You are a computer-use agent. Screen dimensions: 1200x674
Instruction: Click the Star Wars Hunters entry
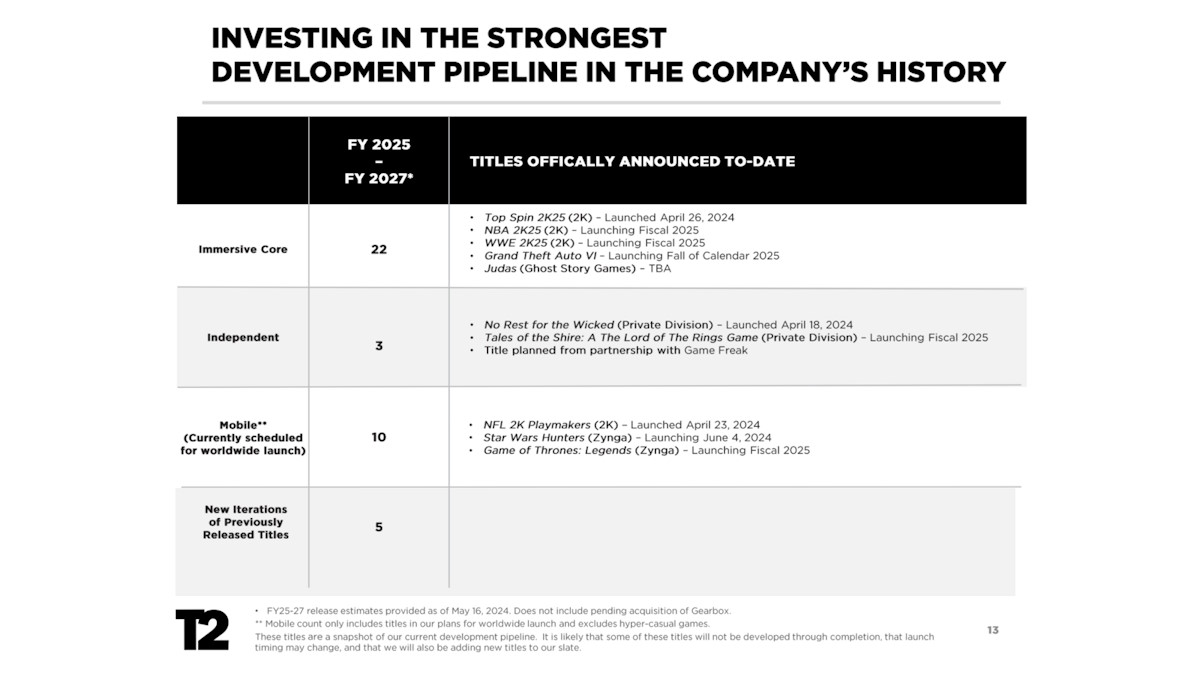(x=627, y=438)
